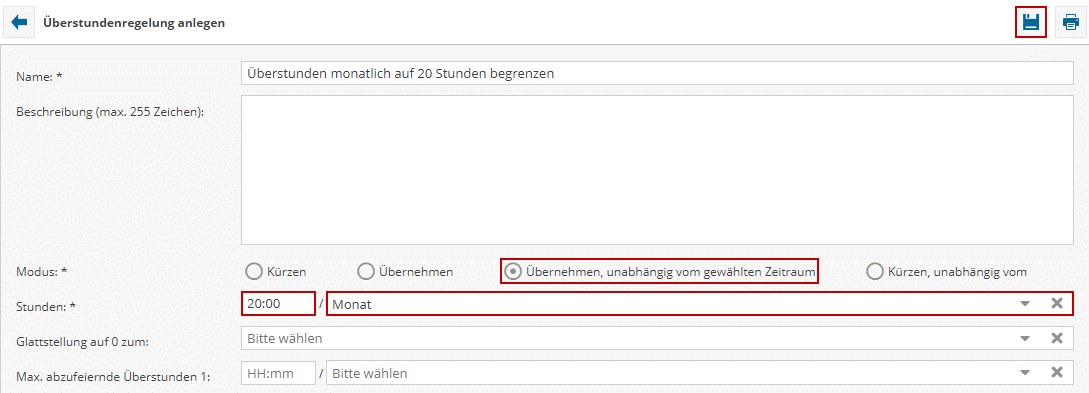This screenshot has width=1089, height=393.
Task: Clear Glattstellung auf 0 zum field X icon
Action: (1056, 338)
